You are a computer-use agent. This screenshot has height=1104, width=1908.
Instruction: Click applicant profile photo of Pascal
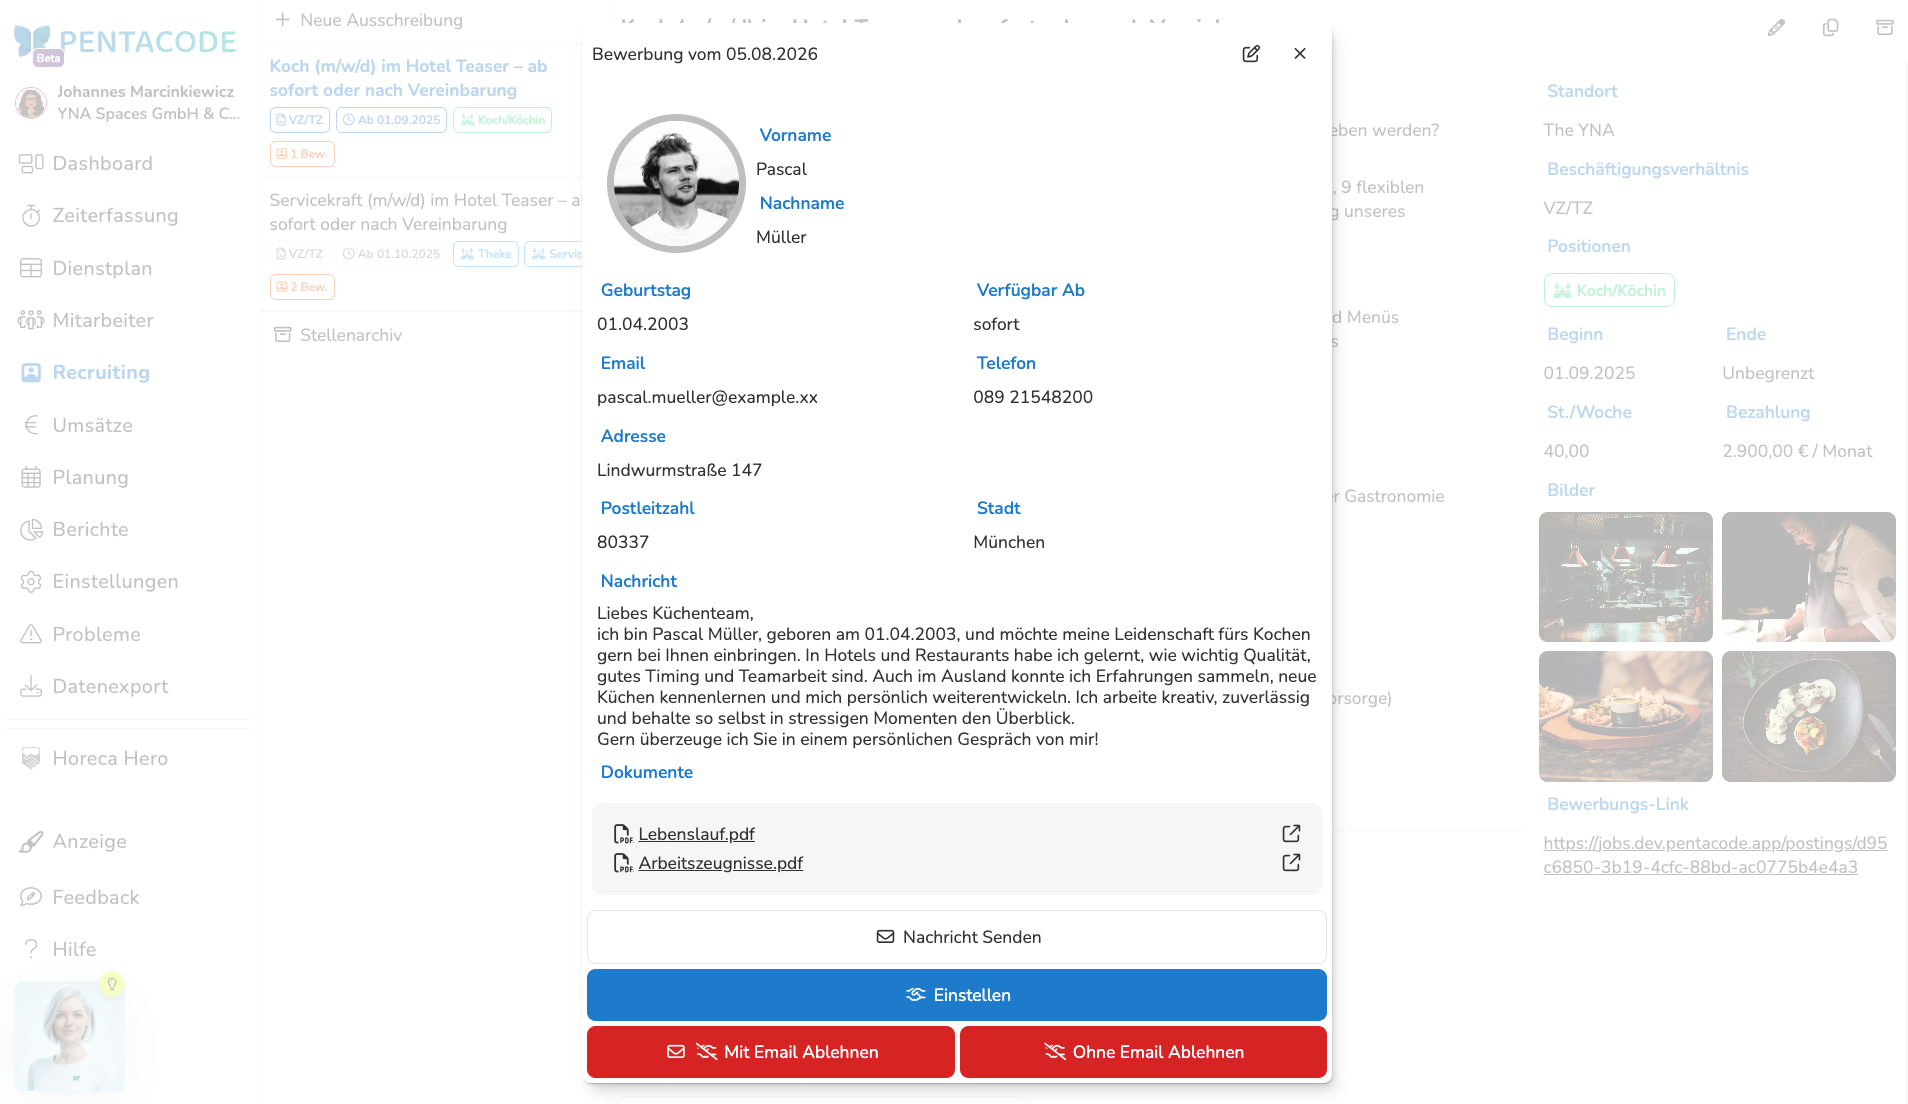676,184
